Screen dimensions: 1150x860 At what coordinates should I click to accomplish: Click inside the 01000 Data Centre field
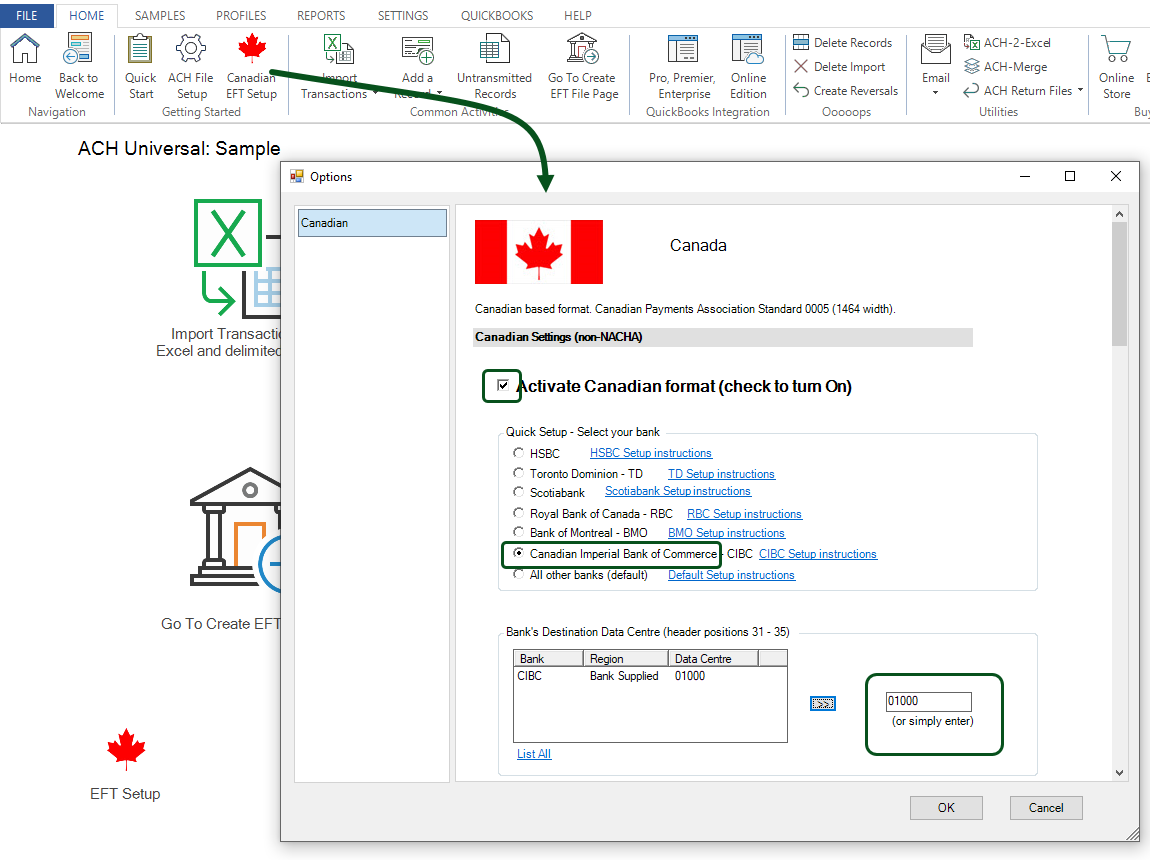[926, 701]
